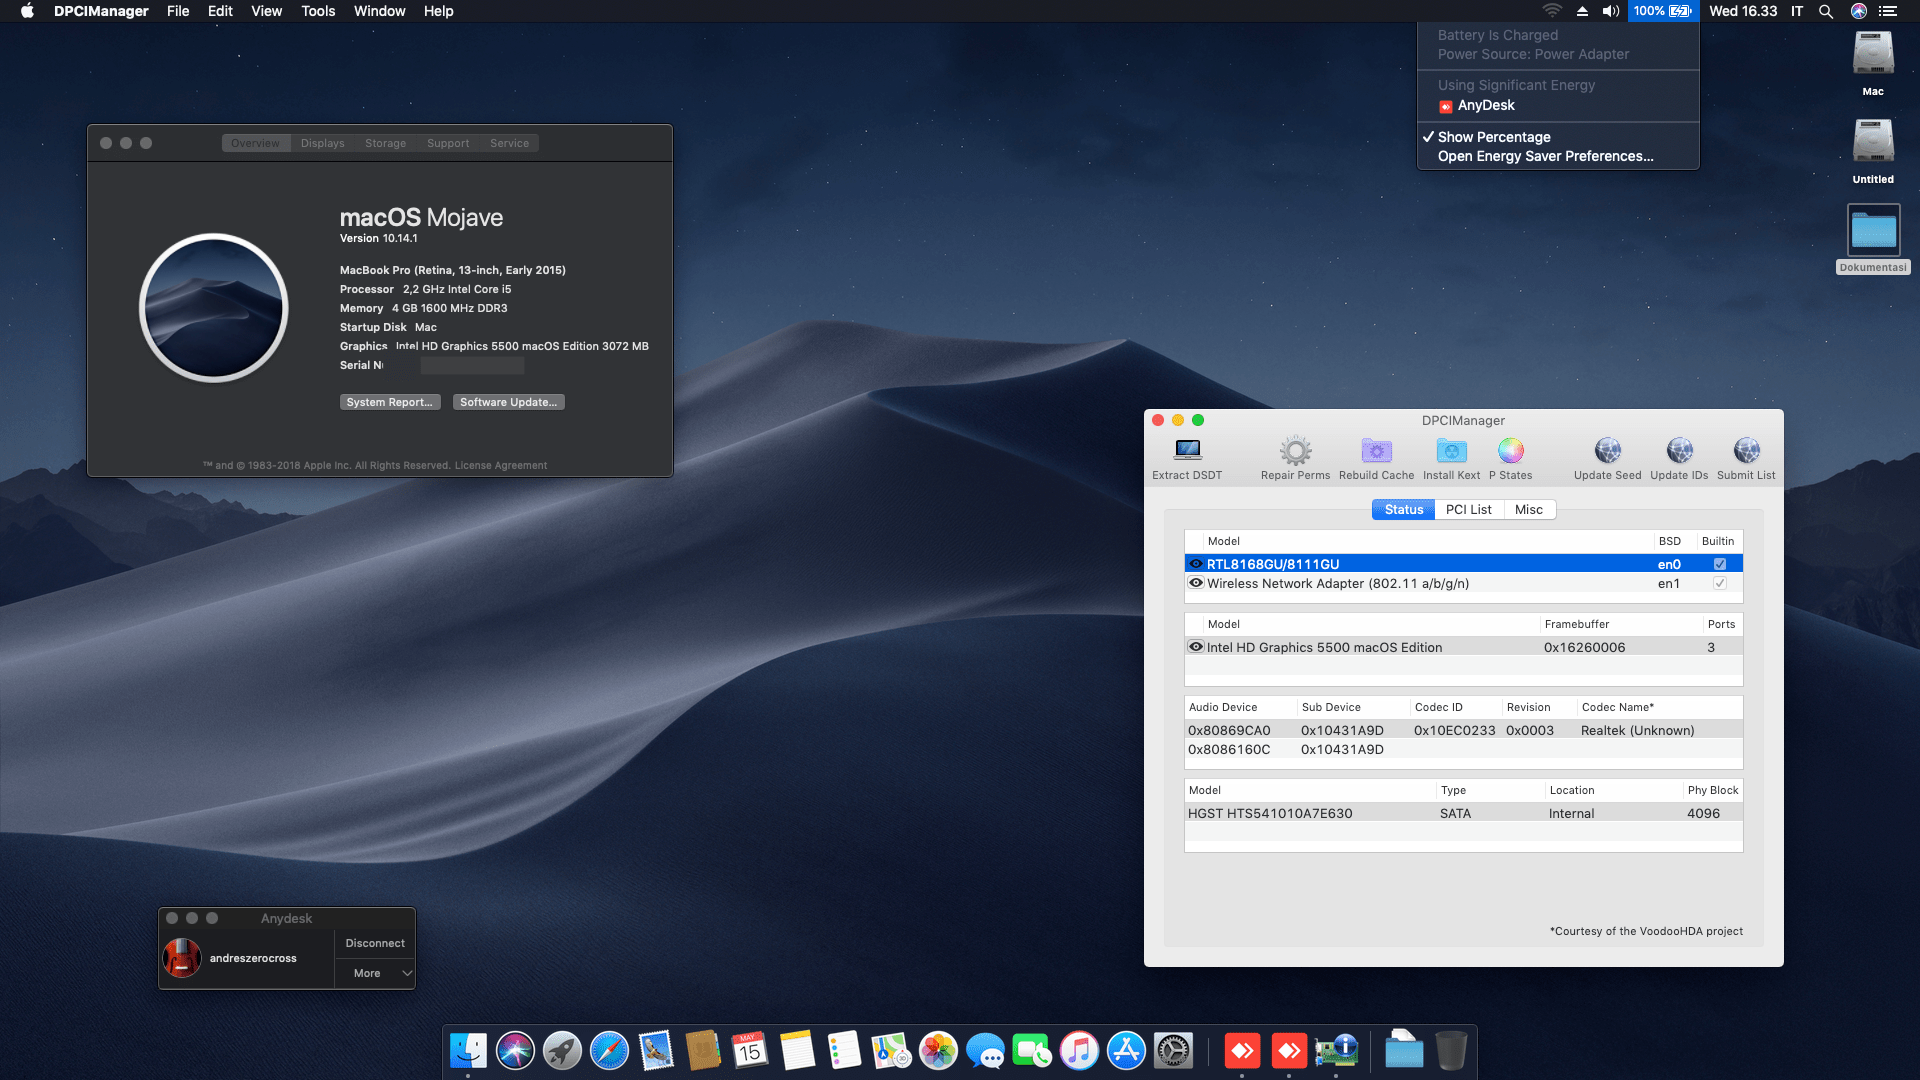Expand the More dropdown in Anydesk window
The image size is (1920, 1080).
[x=375, y=973]
